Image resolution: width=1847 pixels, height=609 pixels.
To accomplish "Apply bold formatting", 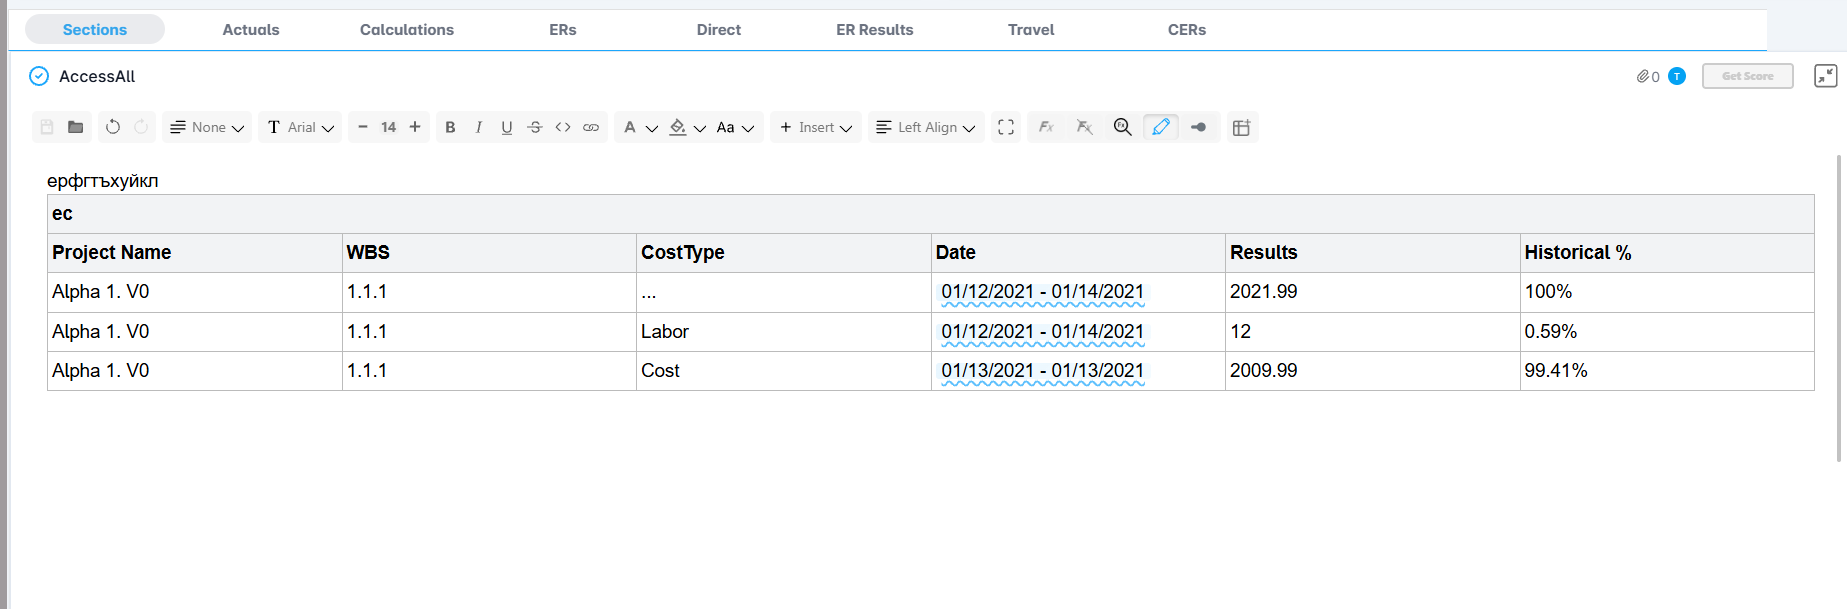I will [x=450, y=127].
